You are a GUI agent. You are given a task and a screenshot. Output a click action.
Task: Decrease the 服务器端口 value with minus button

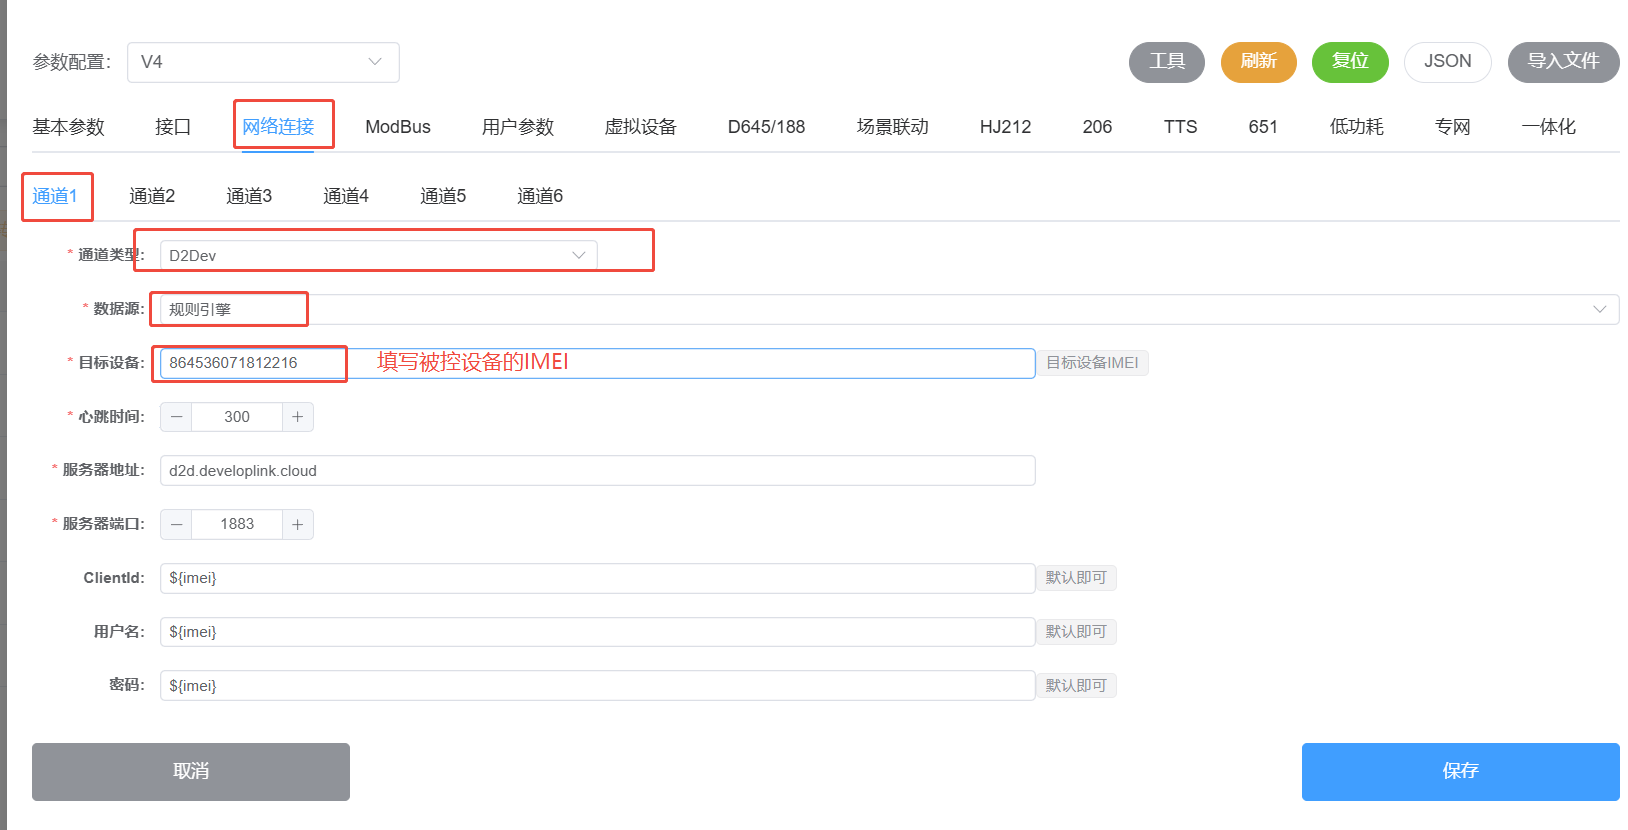(176, 524)
